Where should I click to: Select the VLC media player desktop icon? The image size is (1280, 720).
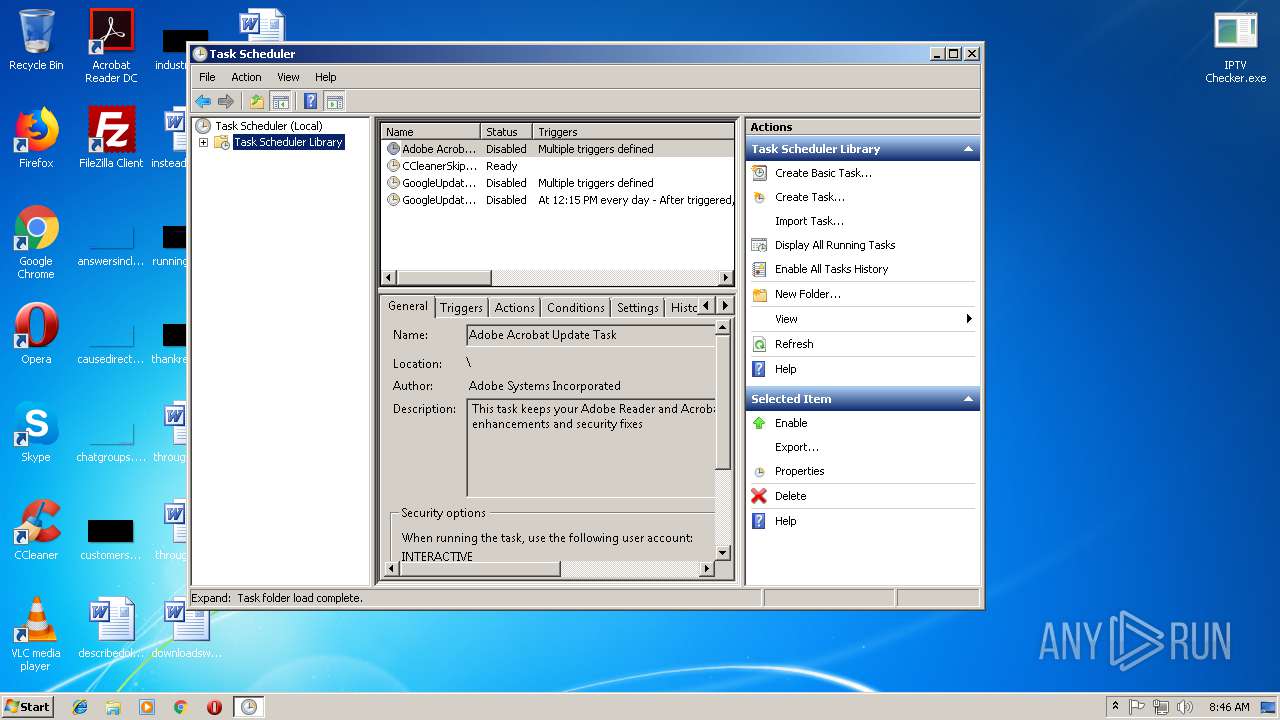coord(36,634)
